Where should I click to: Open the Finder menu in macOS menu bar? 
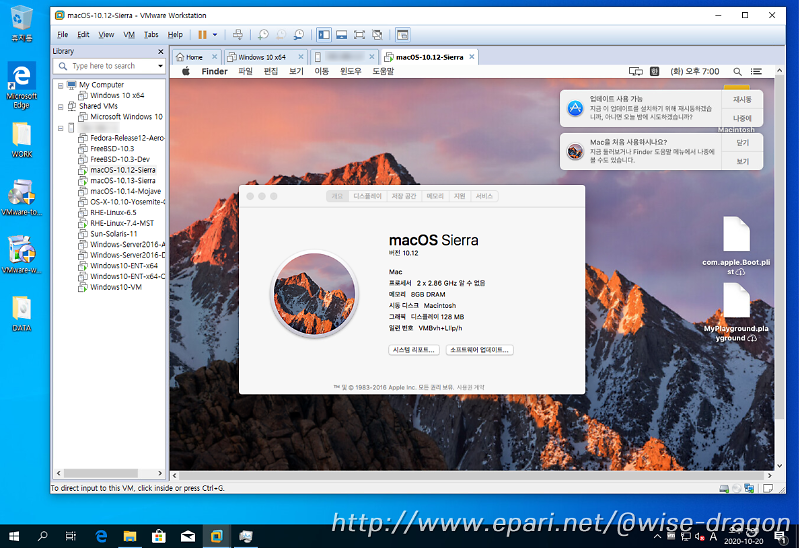pyautogui.click(x=214, y=71)
